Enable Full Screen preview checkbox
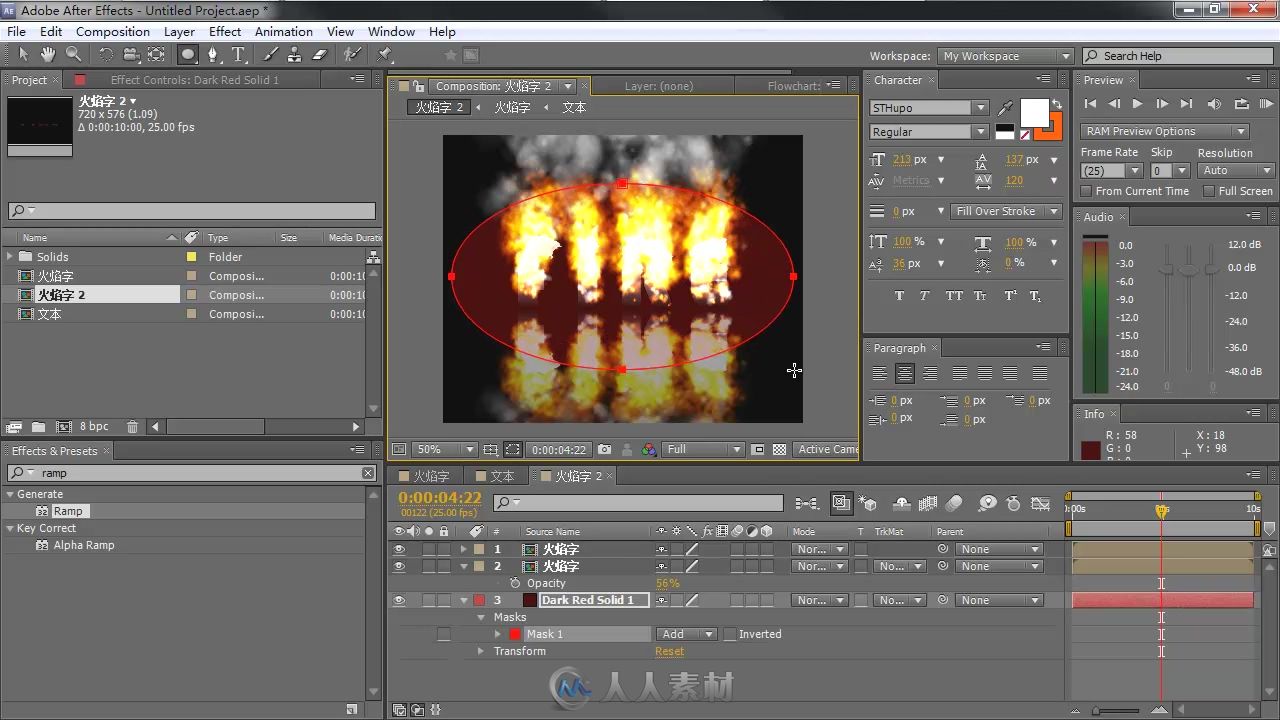This screenshot has width=1280, height=720. [x=1209, y=191]
